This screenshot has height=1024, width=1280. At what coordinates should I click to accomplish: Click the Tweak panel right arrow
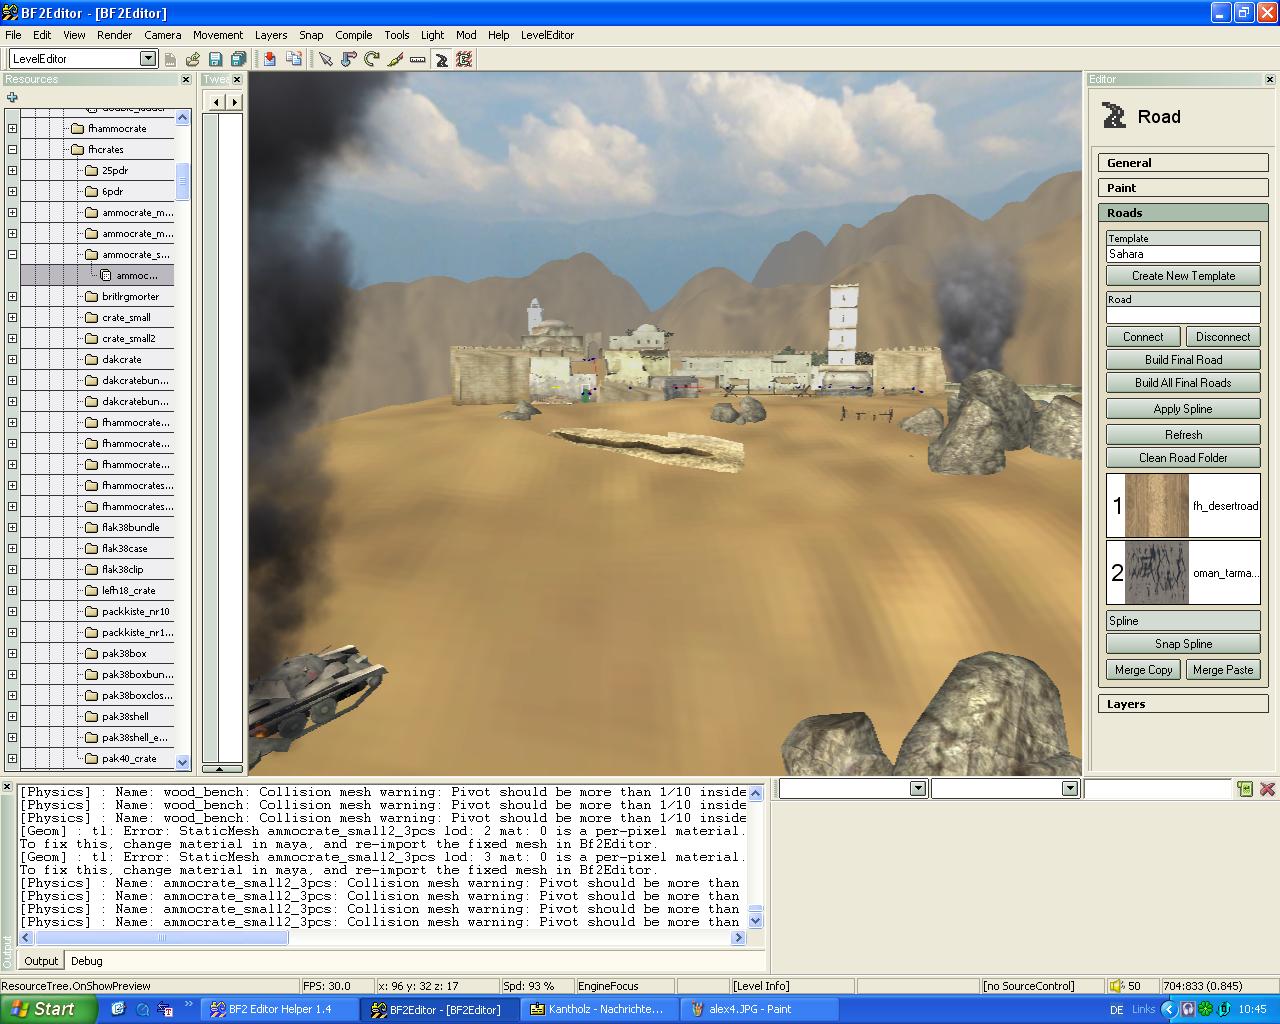(x=234, y=101)
